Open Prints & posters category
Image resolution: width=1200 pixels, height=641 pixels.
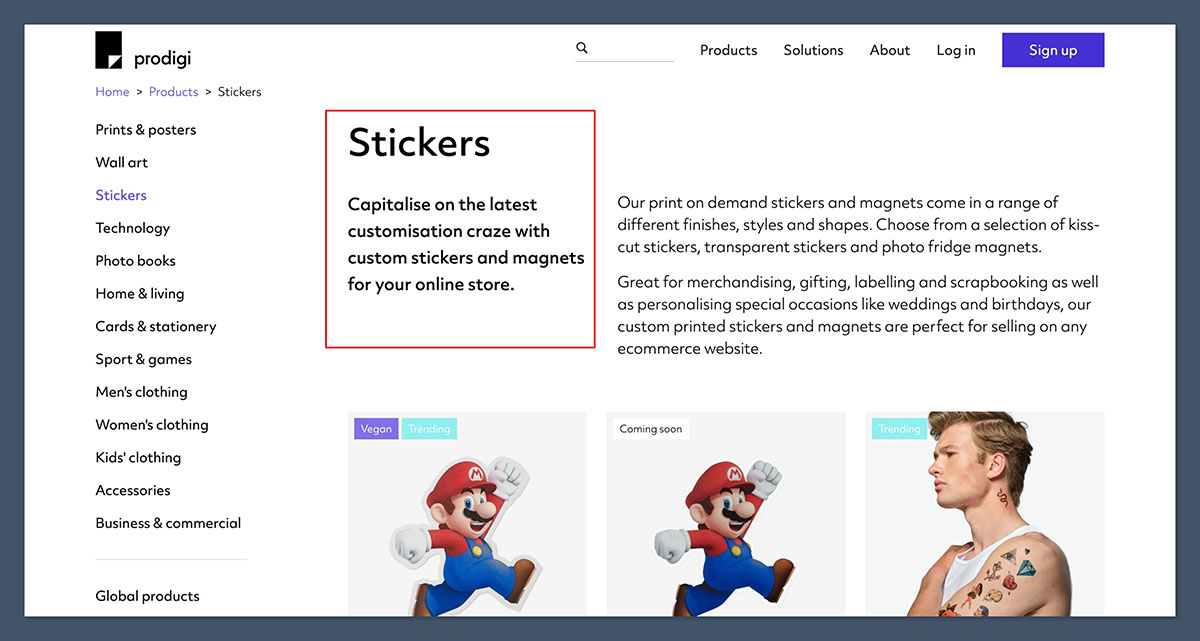pos(146,130)
